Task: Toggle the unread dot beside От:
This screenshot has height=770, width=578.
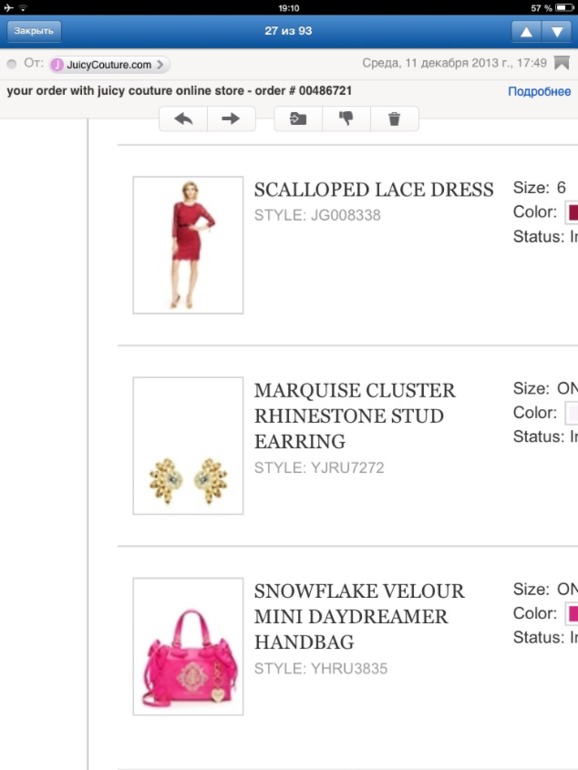Action: tap(12, 64)
